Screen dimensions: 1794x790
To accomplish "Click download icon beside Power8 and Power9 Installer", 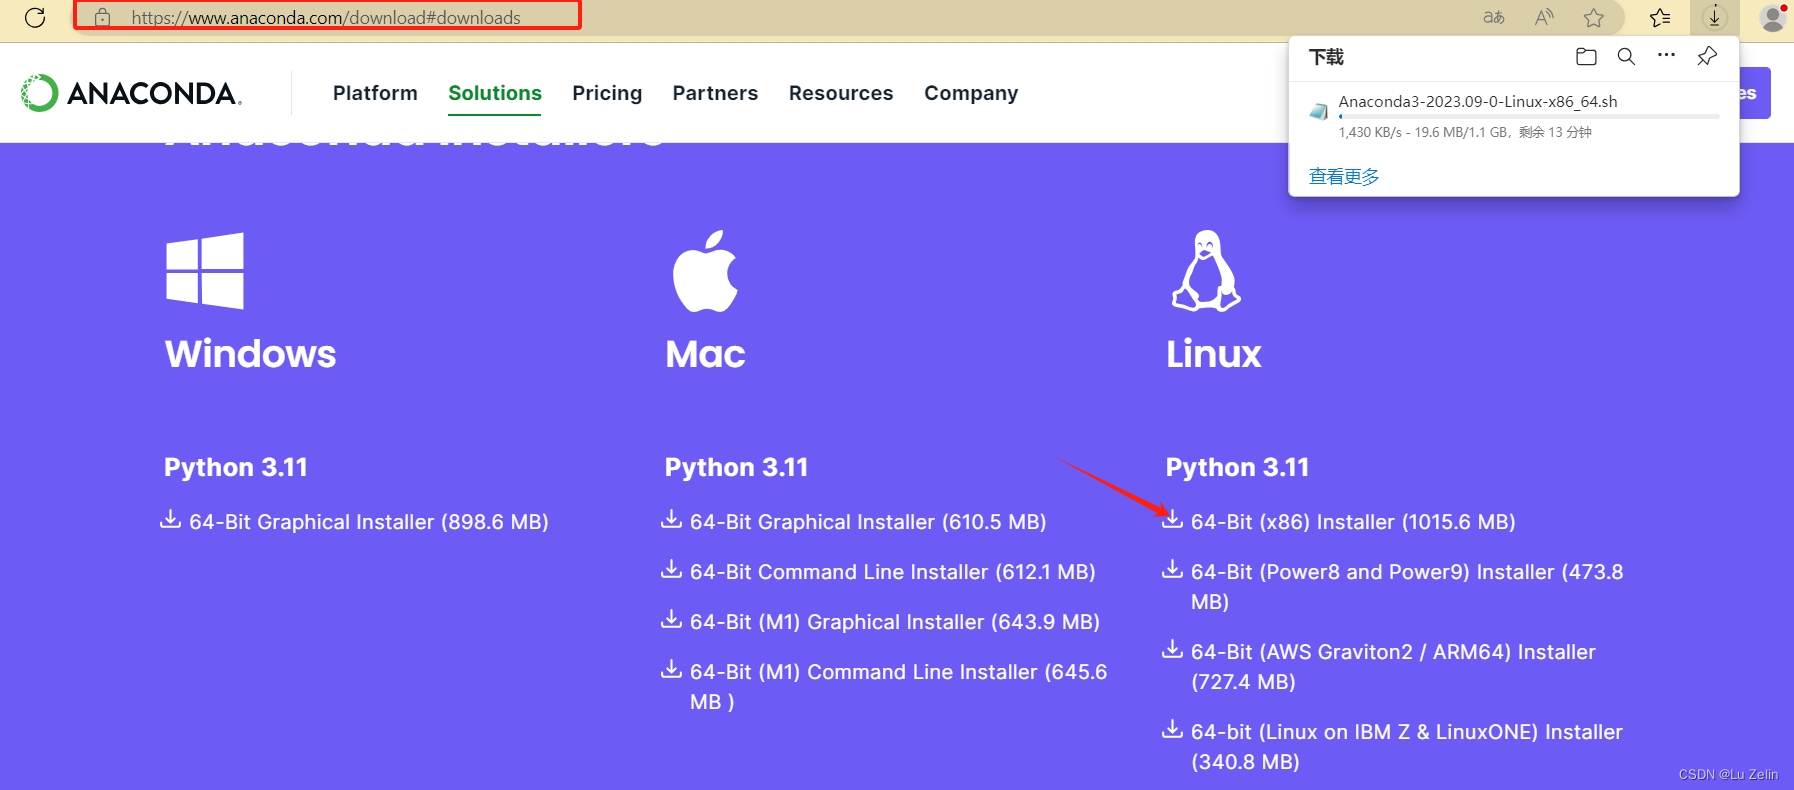I will pos(1173,569).
